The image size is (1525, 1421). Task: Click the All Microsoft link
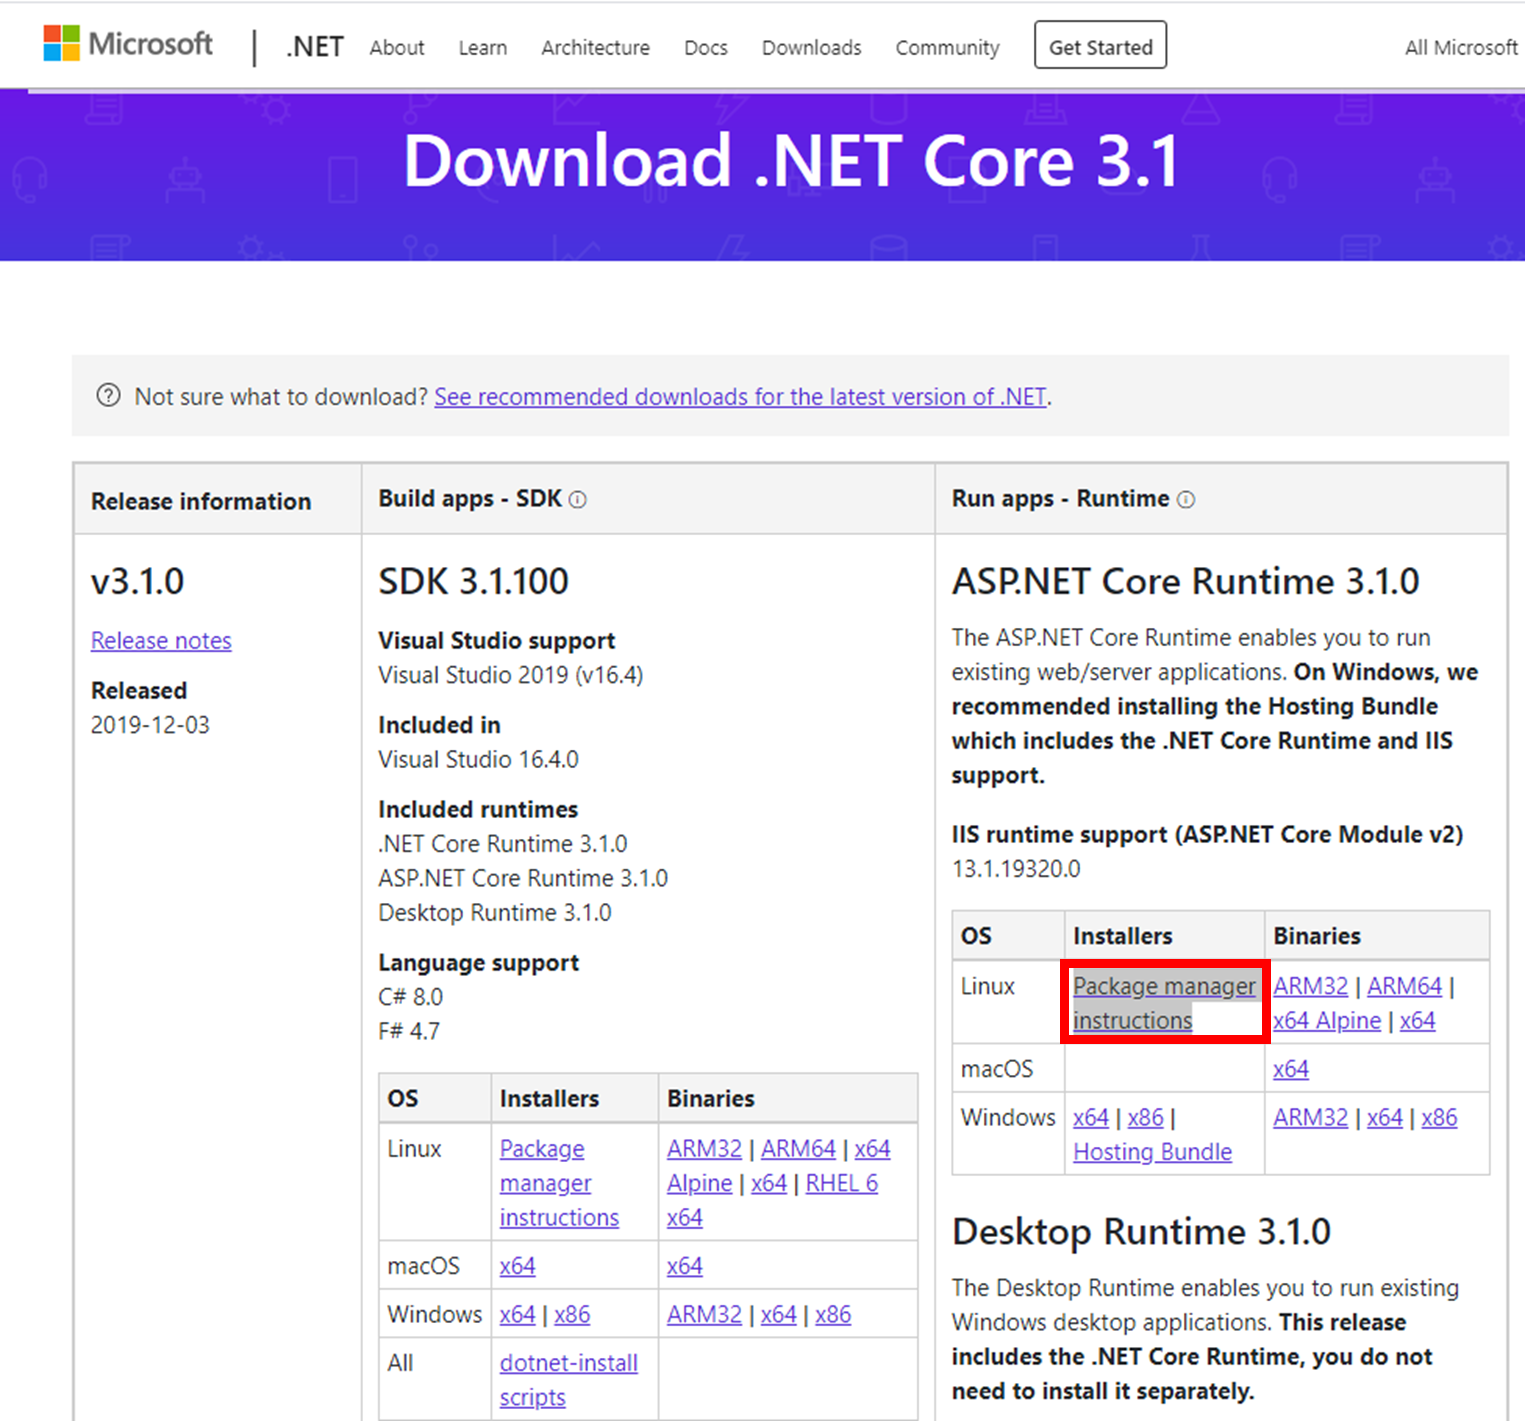tap(1460, 47)
